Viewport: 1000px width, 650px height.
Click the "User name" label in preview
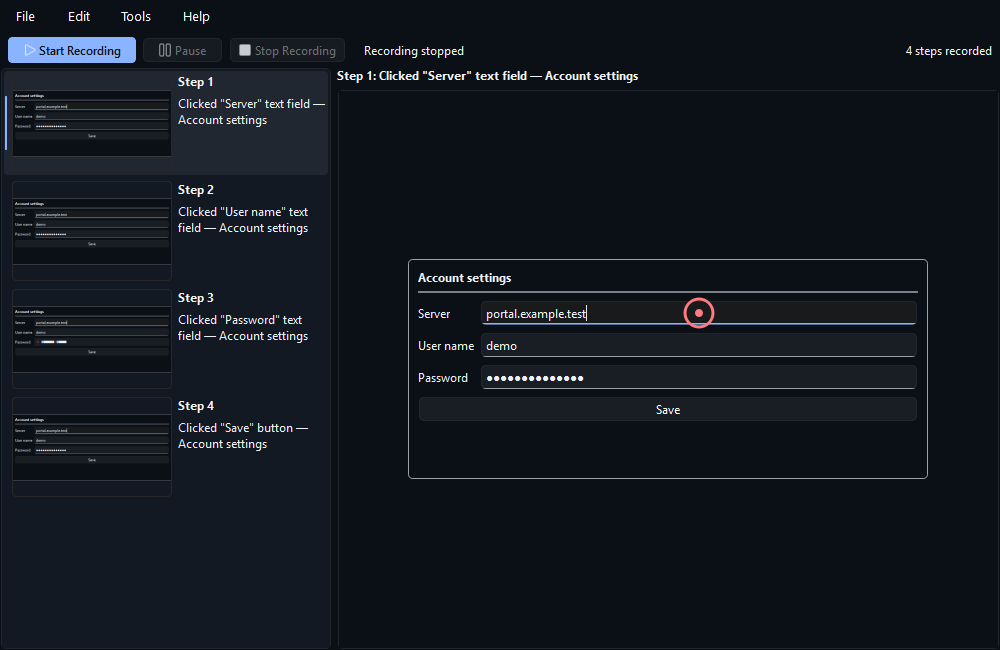[446, 346]
